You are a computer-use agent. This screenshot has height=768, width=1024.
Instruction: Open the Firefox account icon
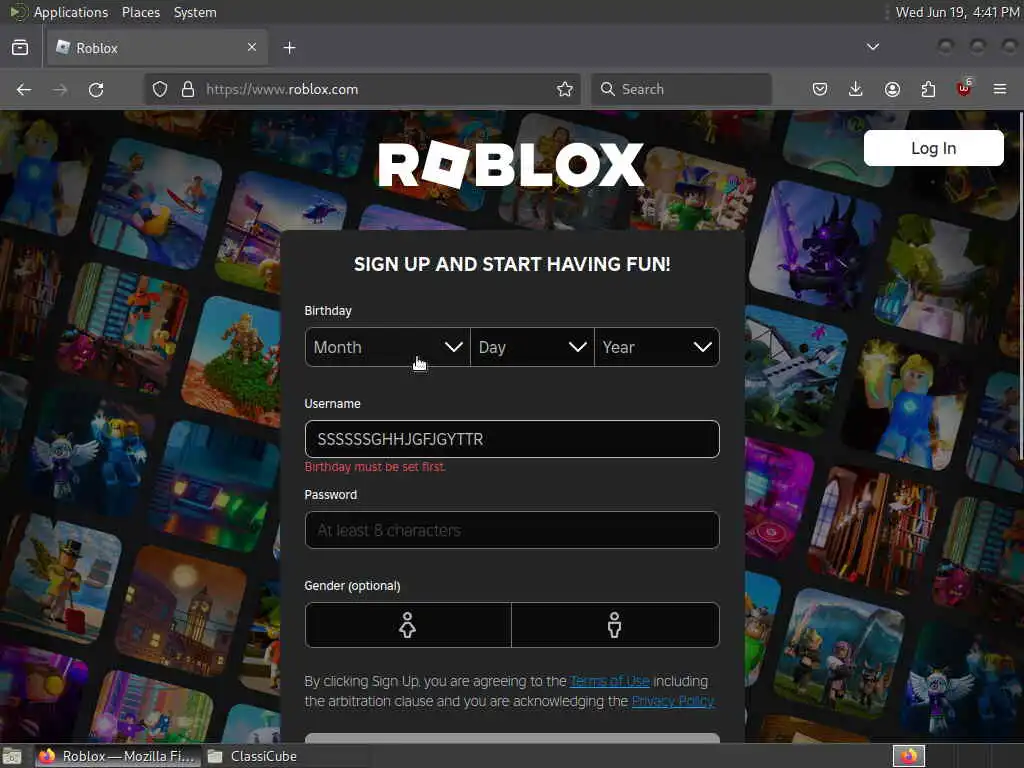[892, 89]
